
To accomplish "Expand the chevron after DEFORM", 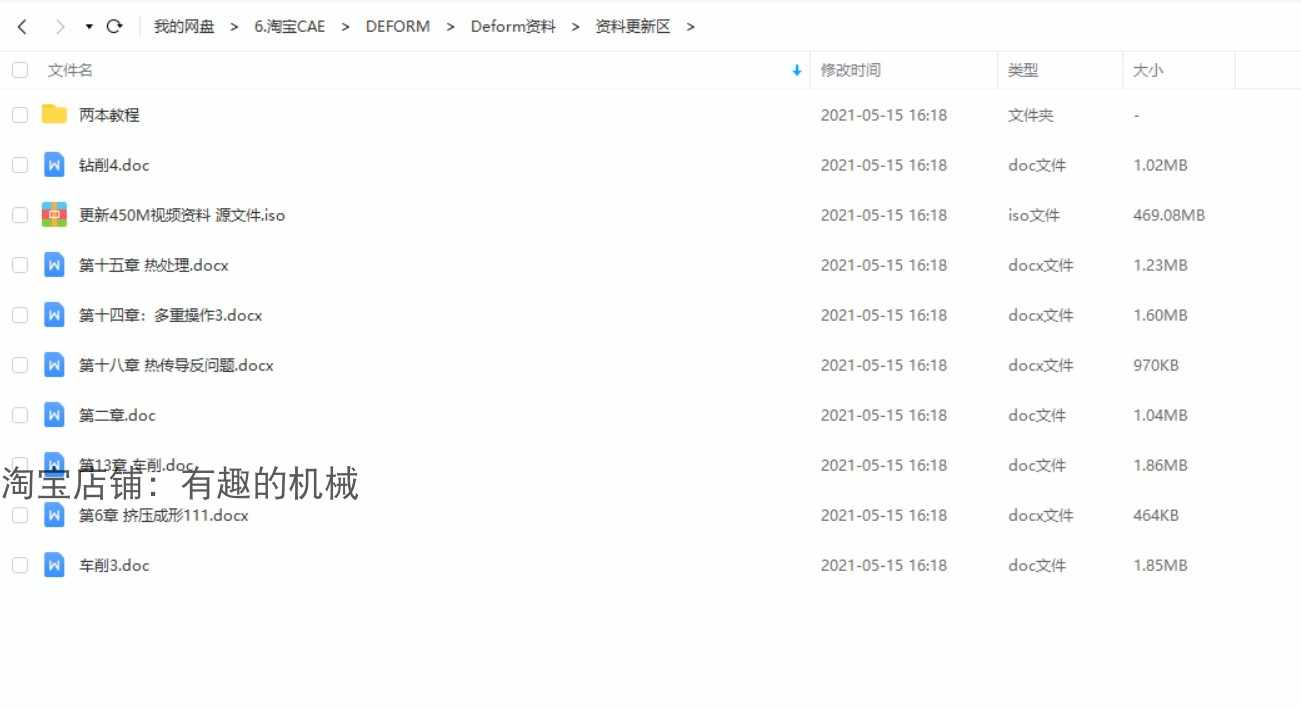I will (x=450, y=27).
